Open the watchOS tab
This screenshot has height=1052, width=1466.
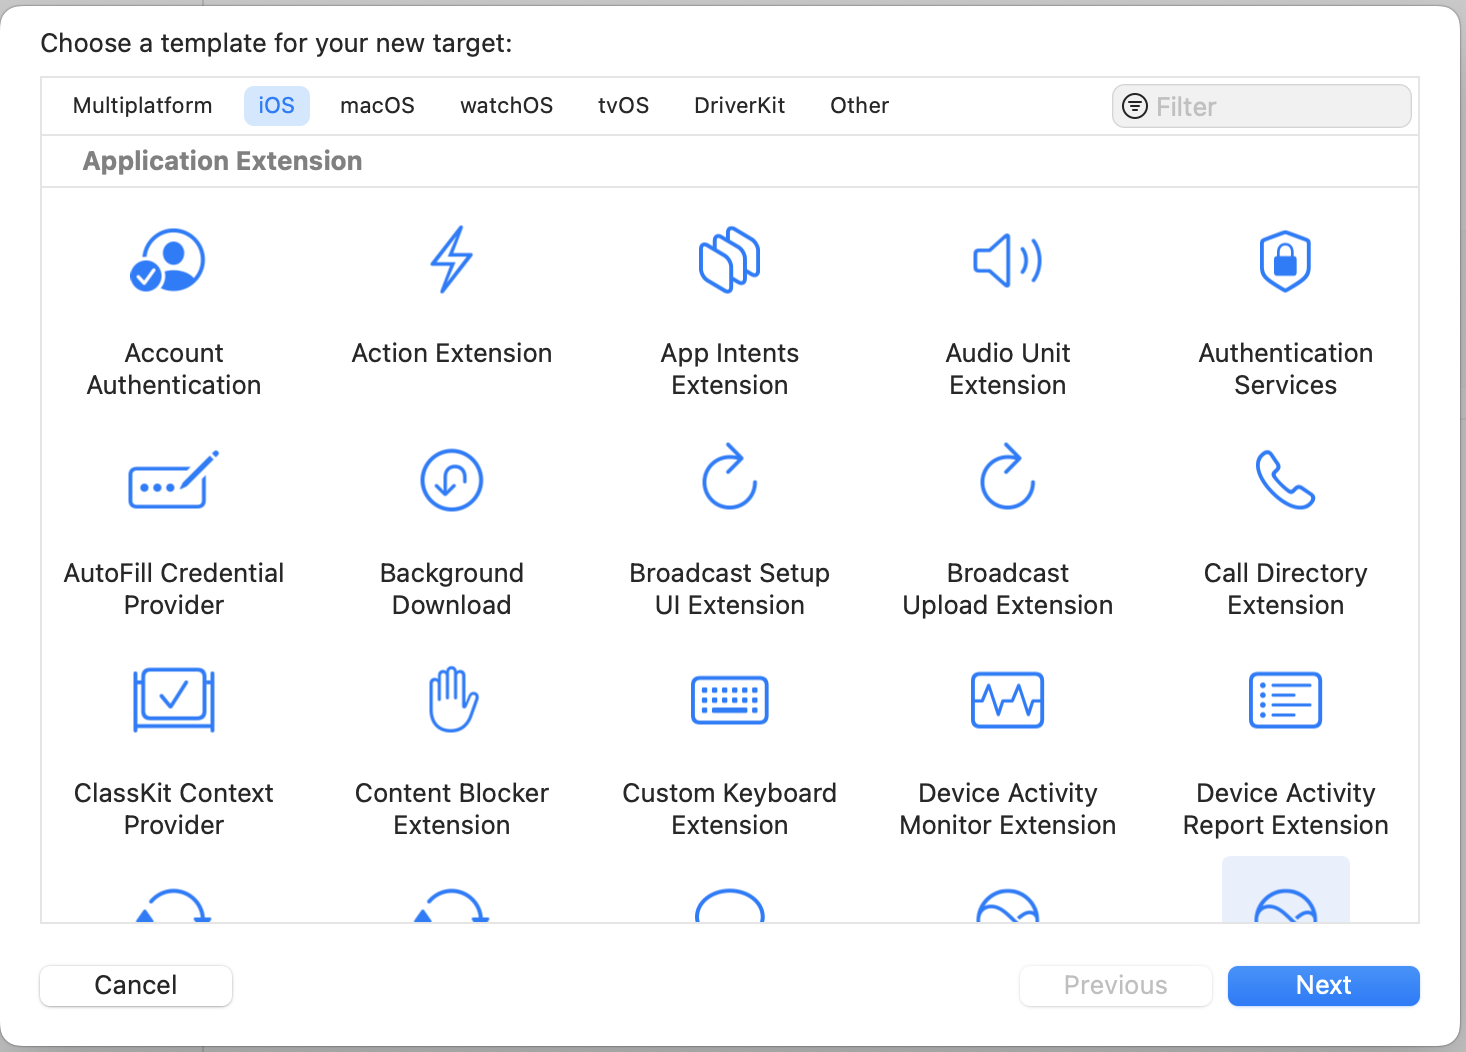(x=506, y=105)
